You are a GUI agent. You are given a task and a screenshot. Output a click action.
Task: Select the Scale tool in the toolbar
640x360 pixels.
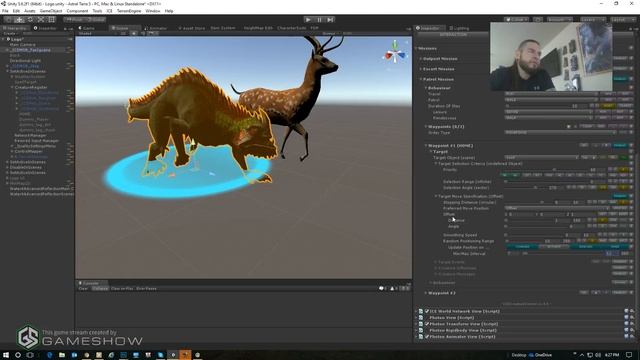coord(41,19)
